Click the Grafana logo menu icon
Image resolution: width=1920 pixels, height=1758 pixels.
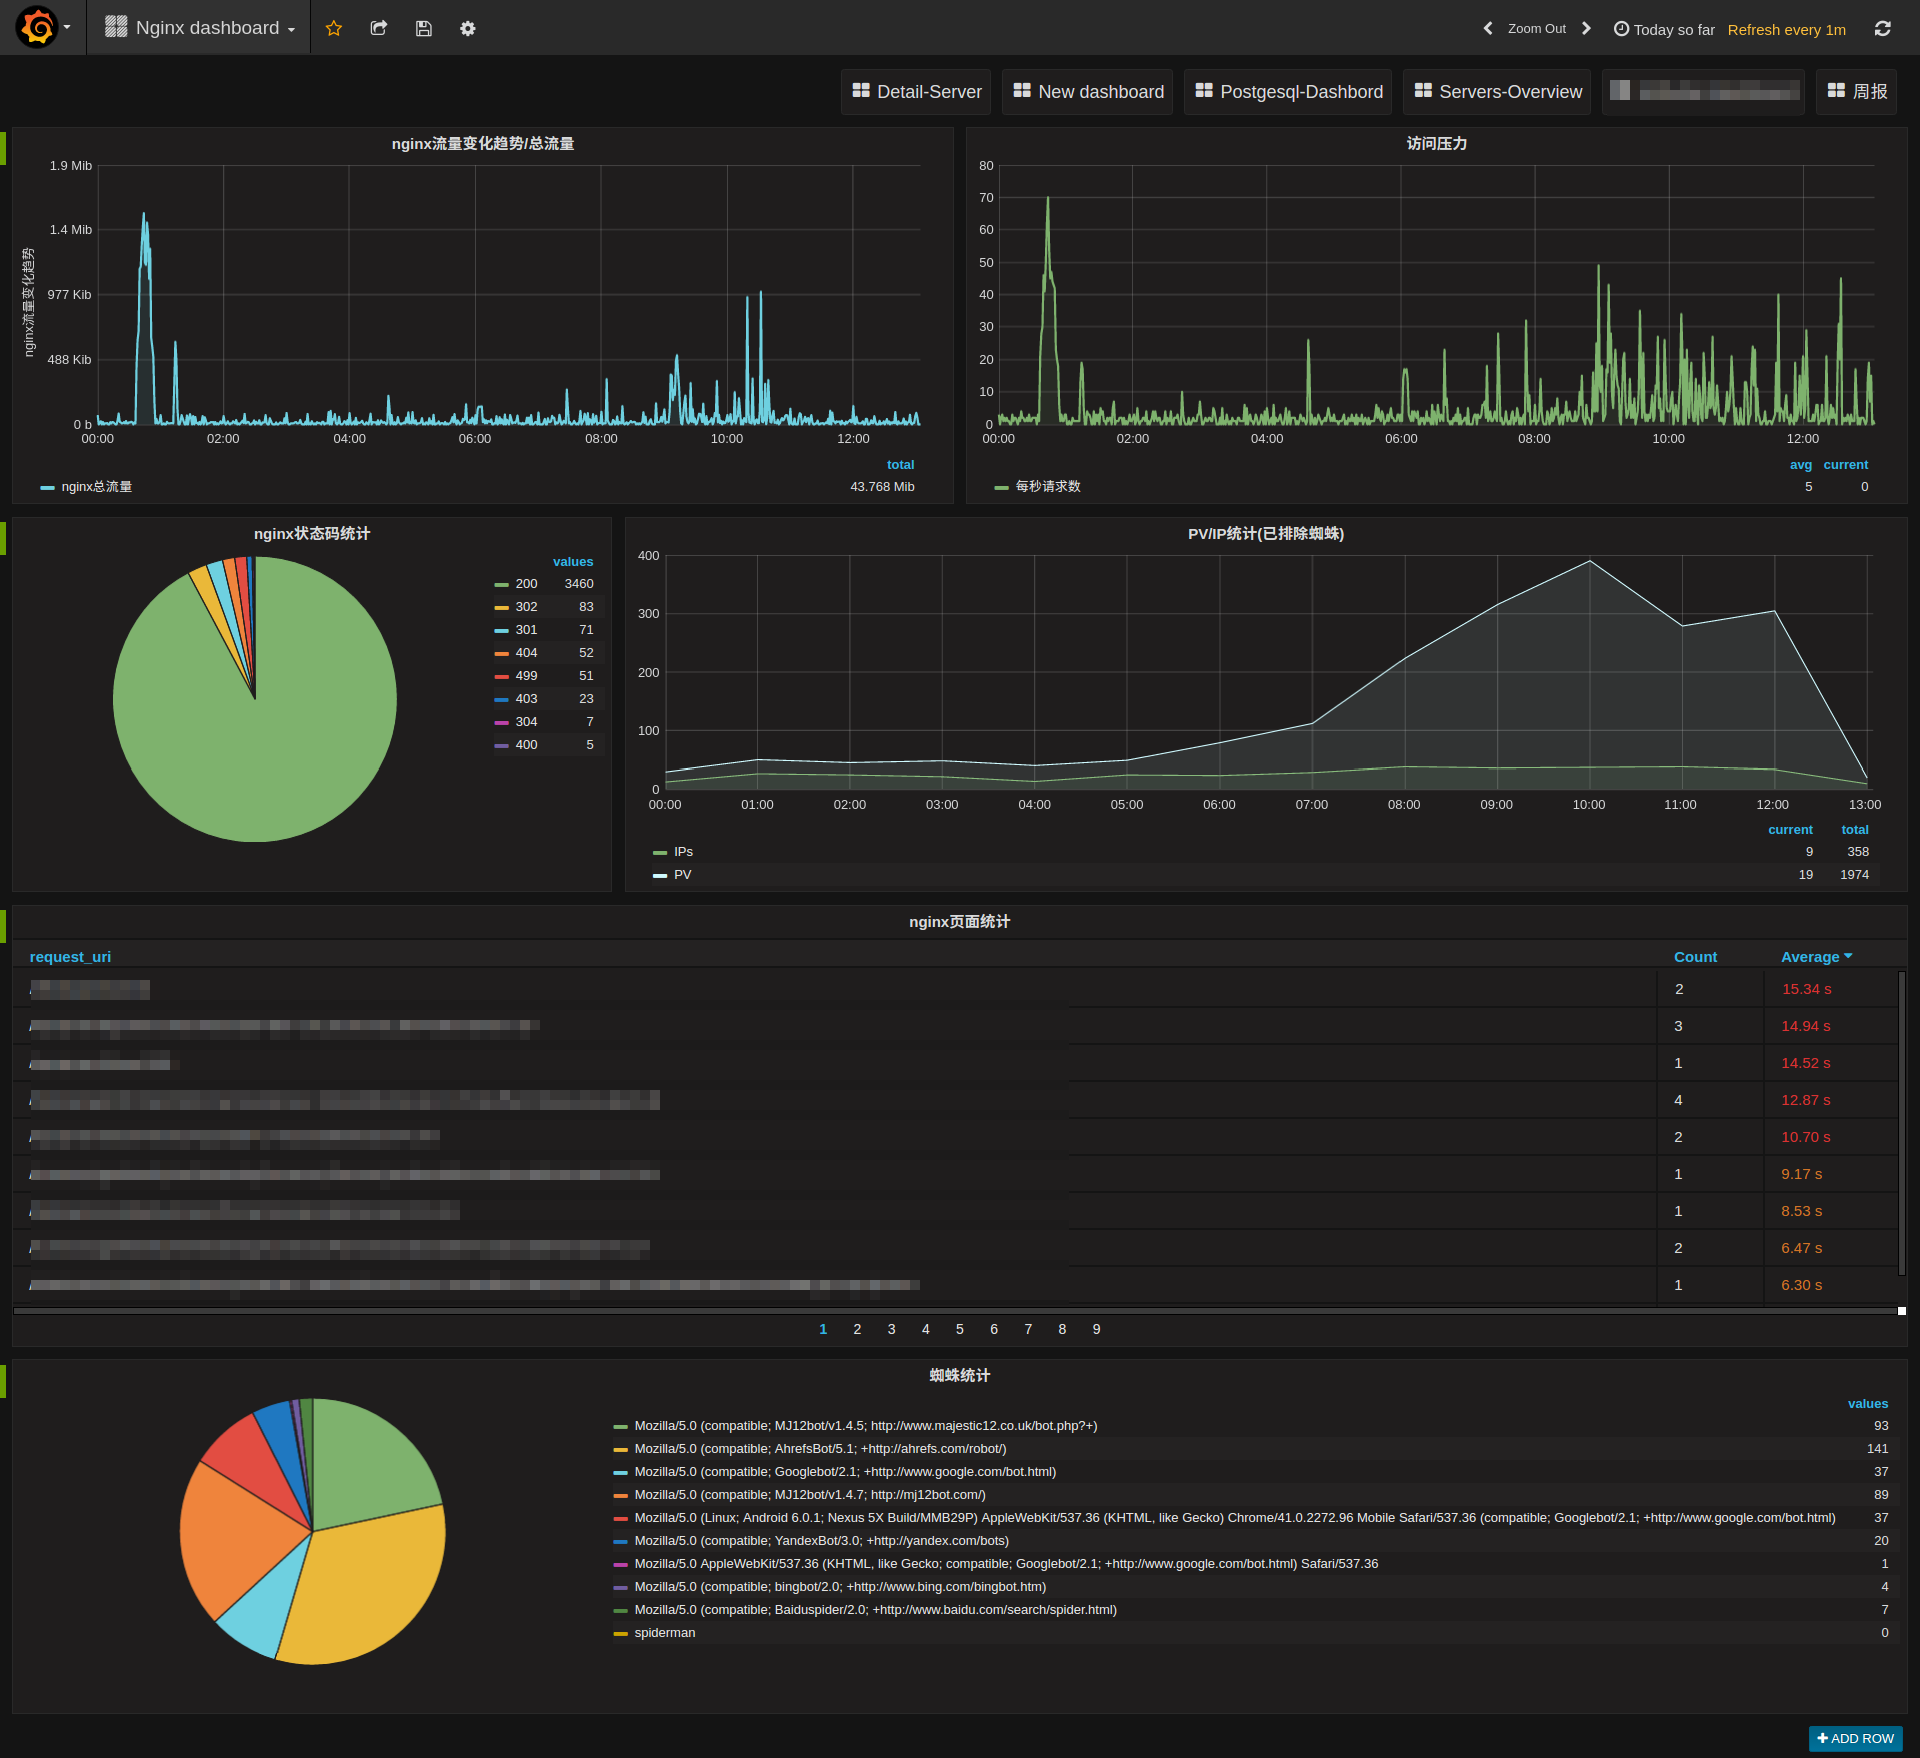(38, 27)
